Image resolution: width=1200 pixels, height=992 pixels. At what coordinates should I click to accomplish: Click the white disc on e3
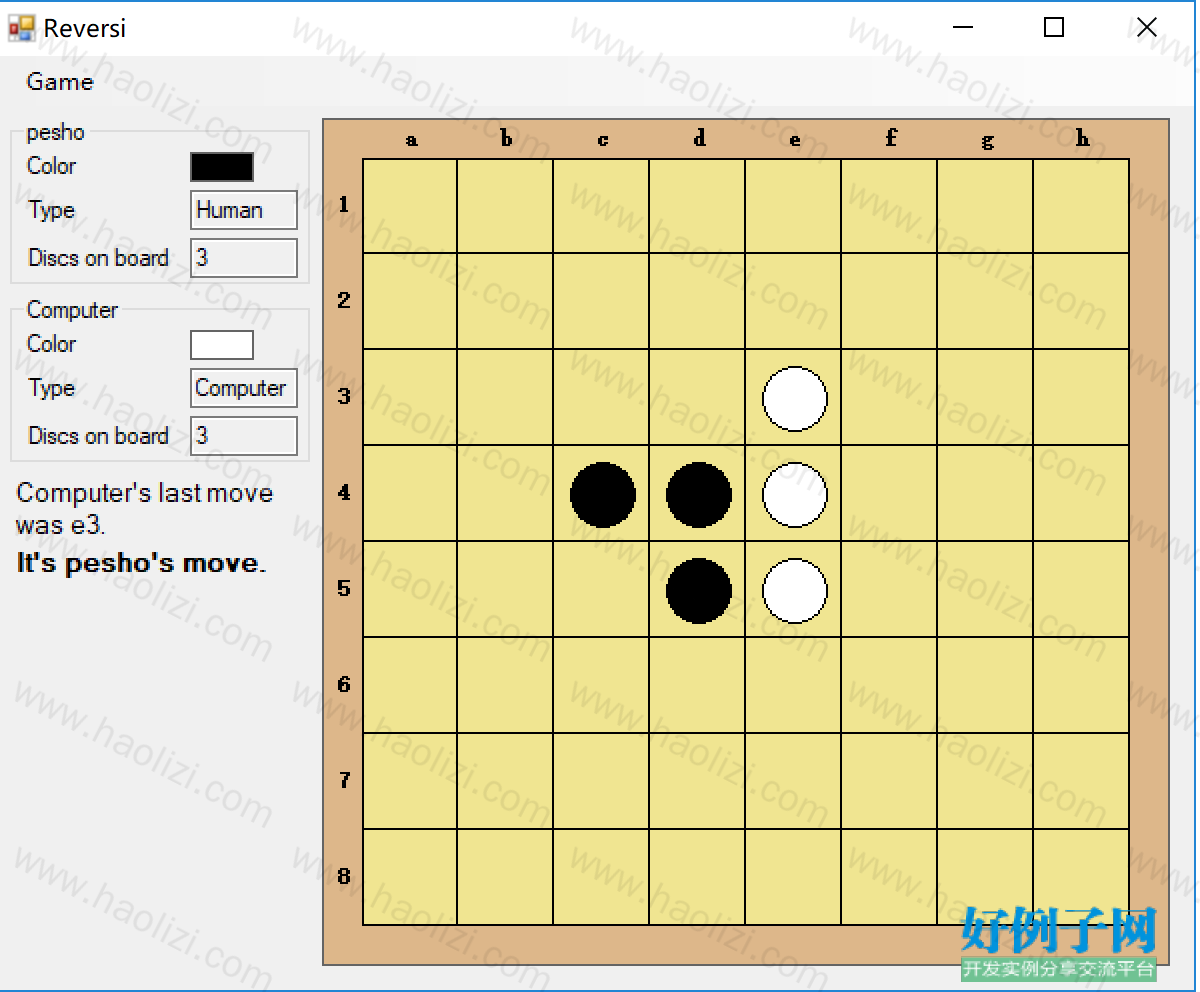(795, 398)
